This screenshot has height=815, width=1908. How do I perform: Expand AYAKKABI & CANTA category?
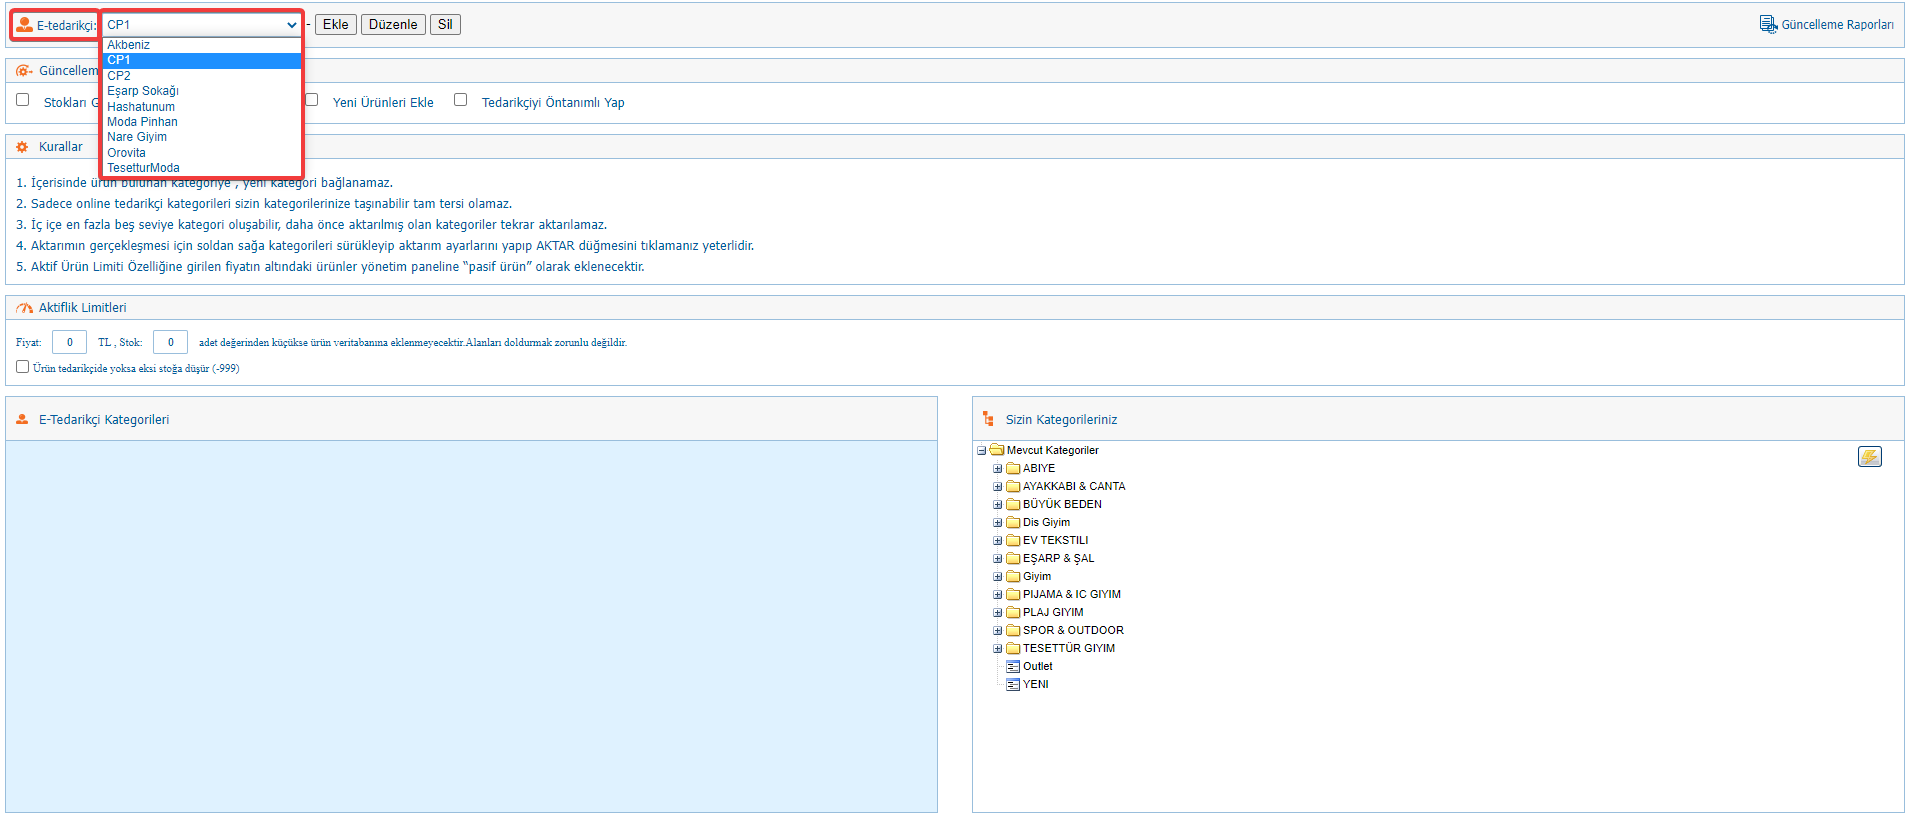[x=998, y=487]
